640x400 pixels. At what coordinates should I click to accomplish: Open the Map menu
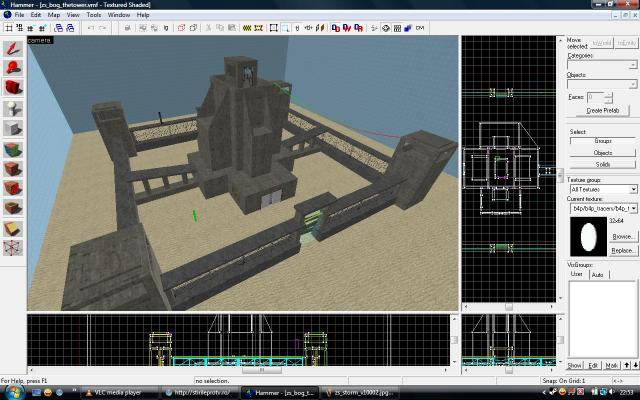[54, 15]
